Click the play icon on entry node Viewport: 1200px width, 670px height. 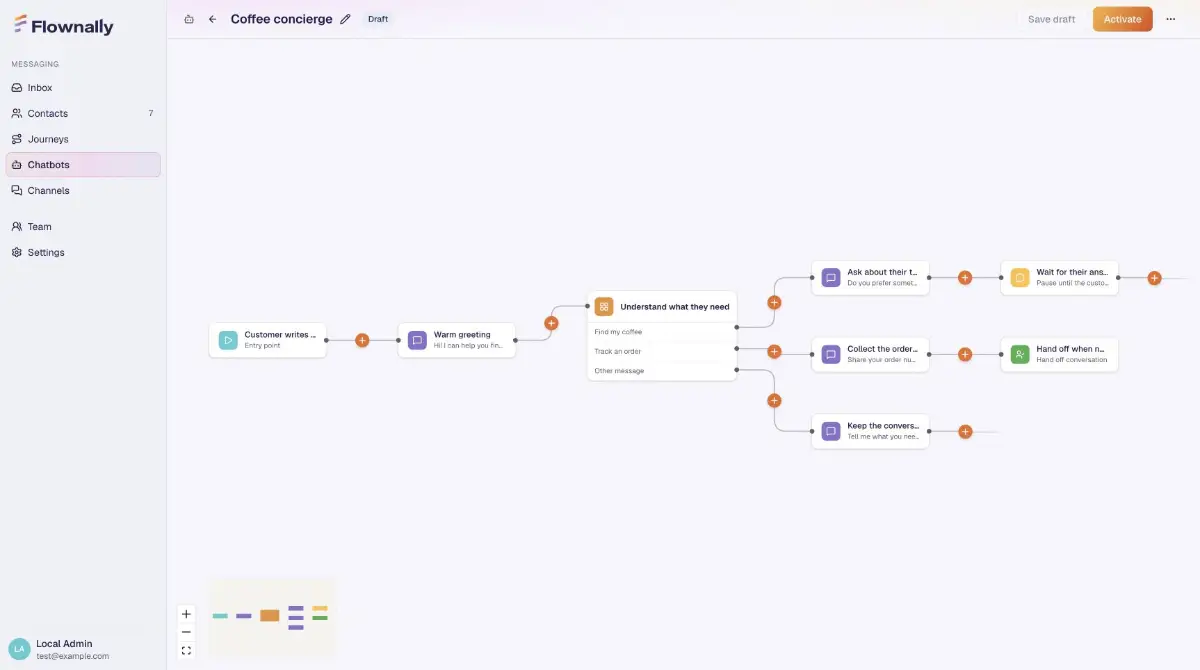[x=228, y=340]
